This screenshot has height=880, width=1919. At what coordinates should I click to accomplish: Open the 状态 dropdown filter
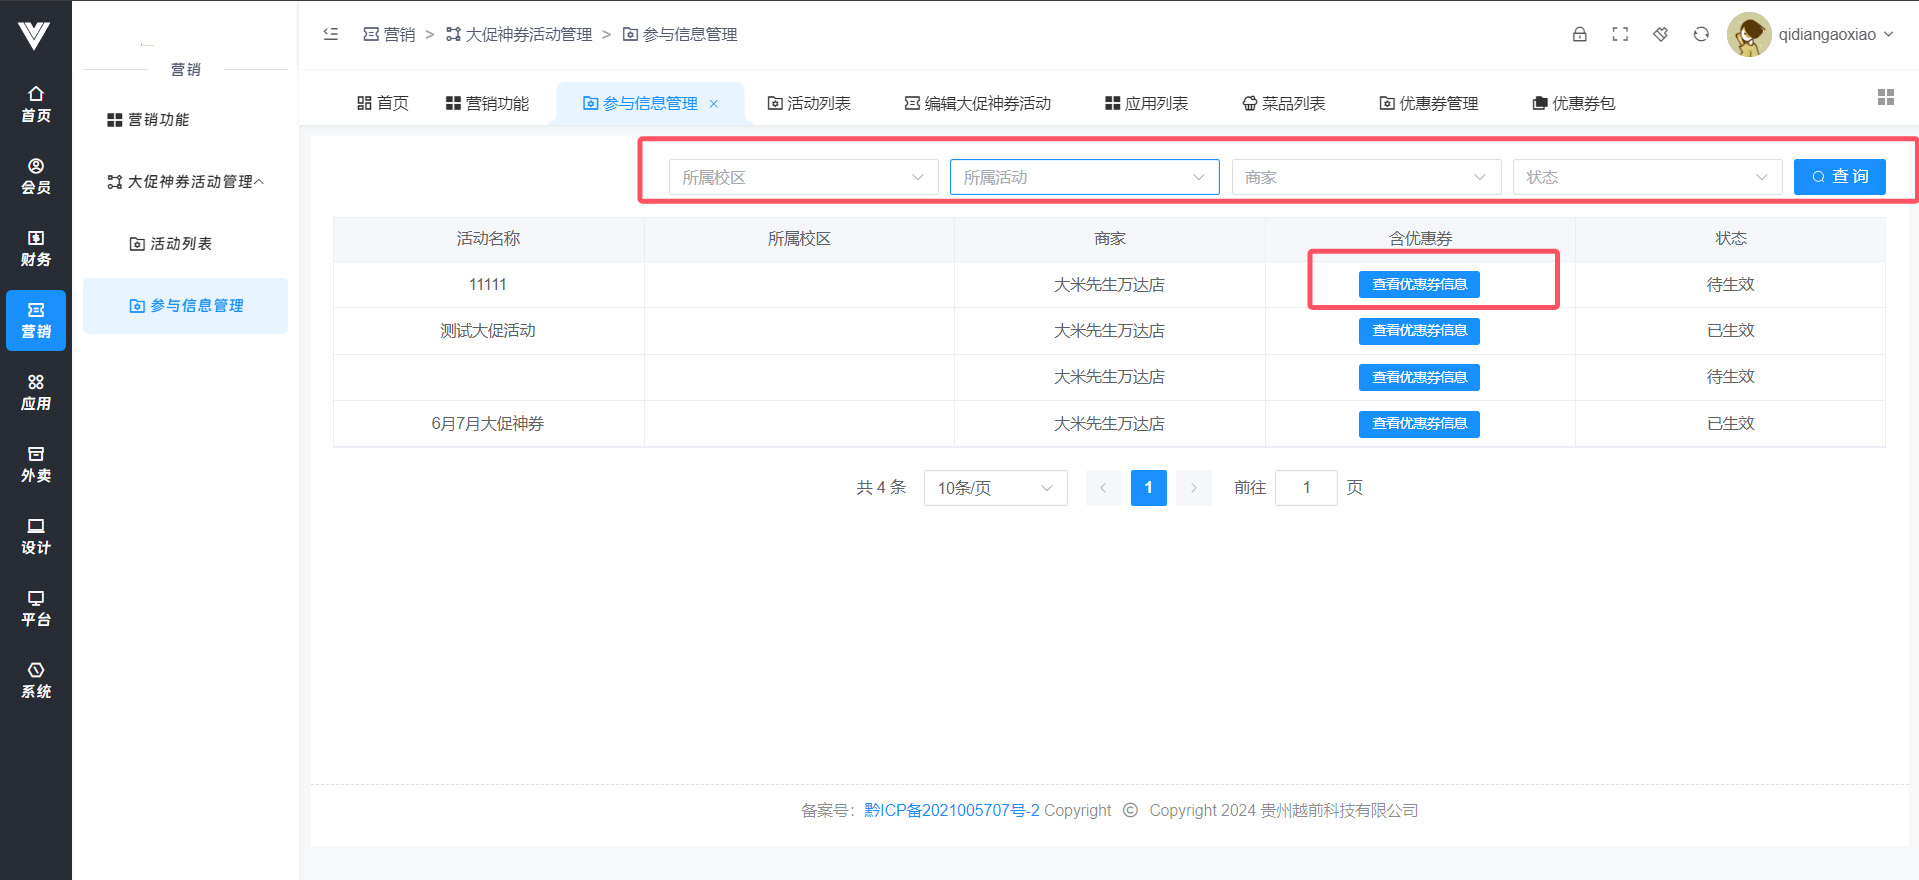(x=1646, y=177)
